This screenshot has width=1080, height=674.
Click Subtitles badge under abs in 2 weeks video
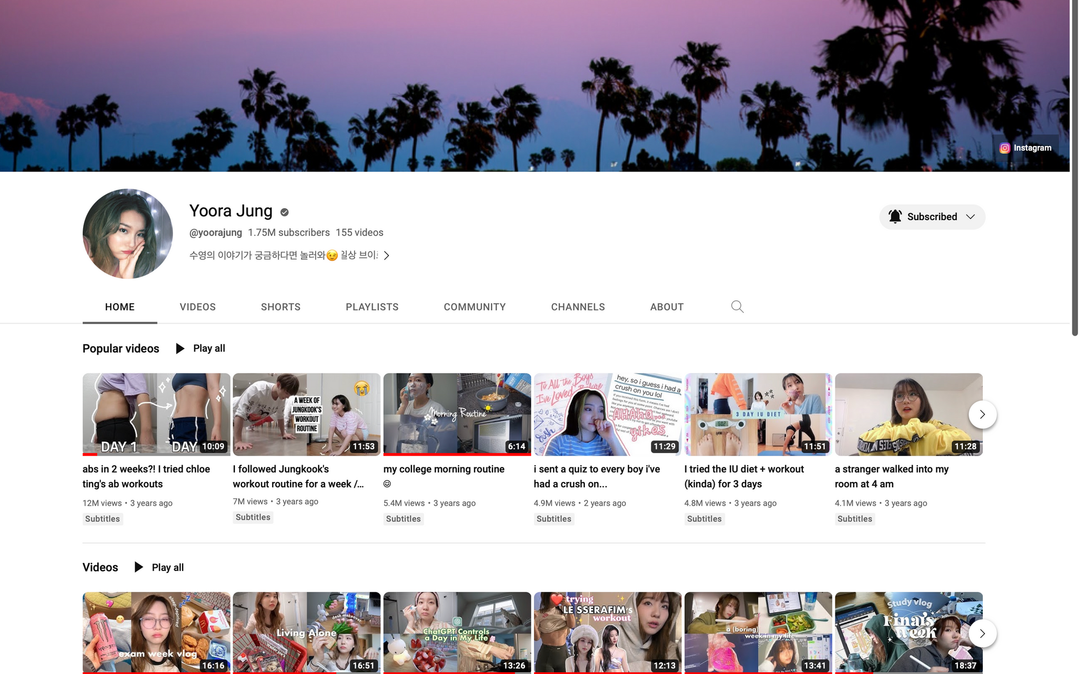tap(103, 519)
